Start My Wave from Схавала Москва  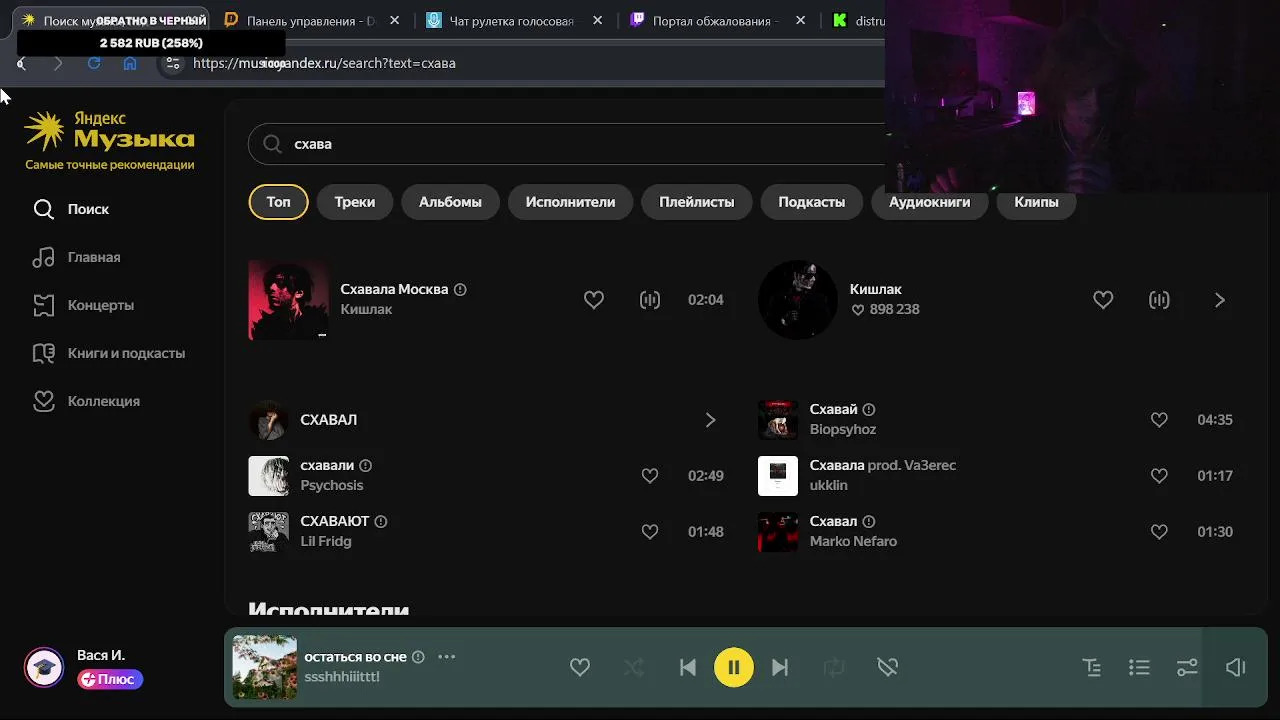[x=650, y=300]
